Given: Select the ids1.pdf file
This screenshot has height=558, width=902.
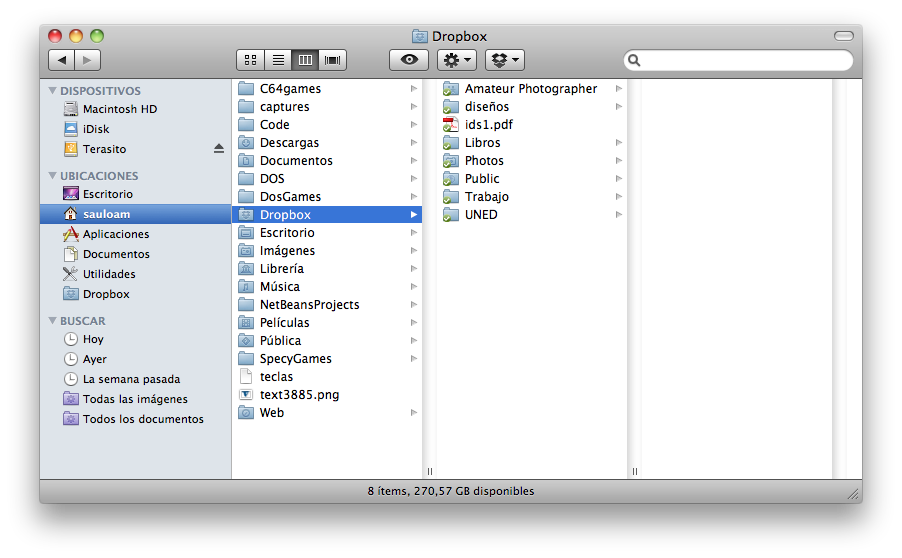Looking at the screenshot, I should [532, 125].
